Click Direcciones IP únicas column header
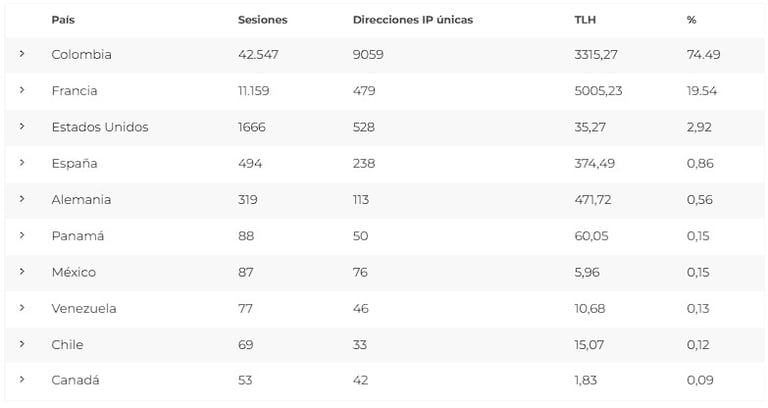768x408 pixels. [413, 20]
